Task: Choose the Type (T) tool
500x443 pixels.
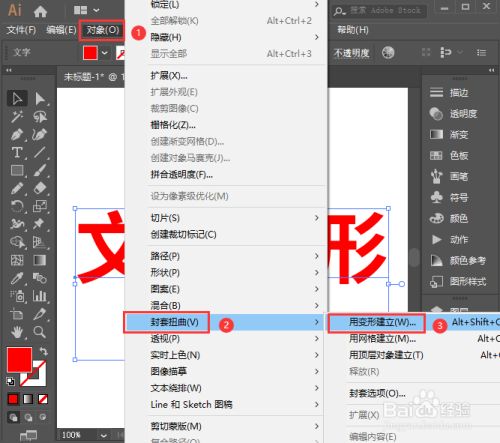Action: [x=17, y=152]
